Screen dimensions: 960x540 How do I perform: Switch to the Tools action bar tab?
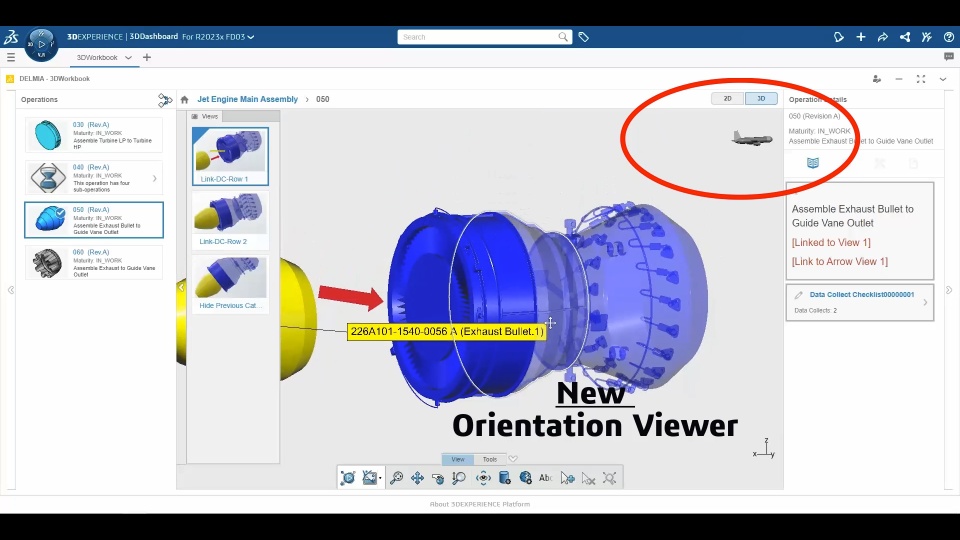pos(490,459)
